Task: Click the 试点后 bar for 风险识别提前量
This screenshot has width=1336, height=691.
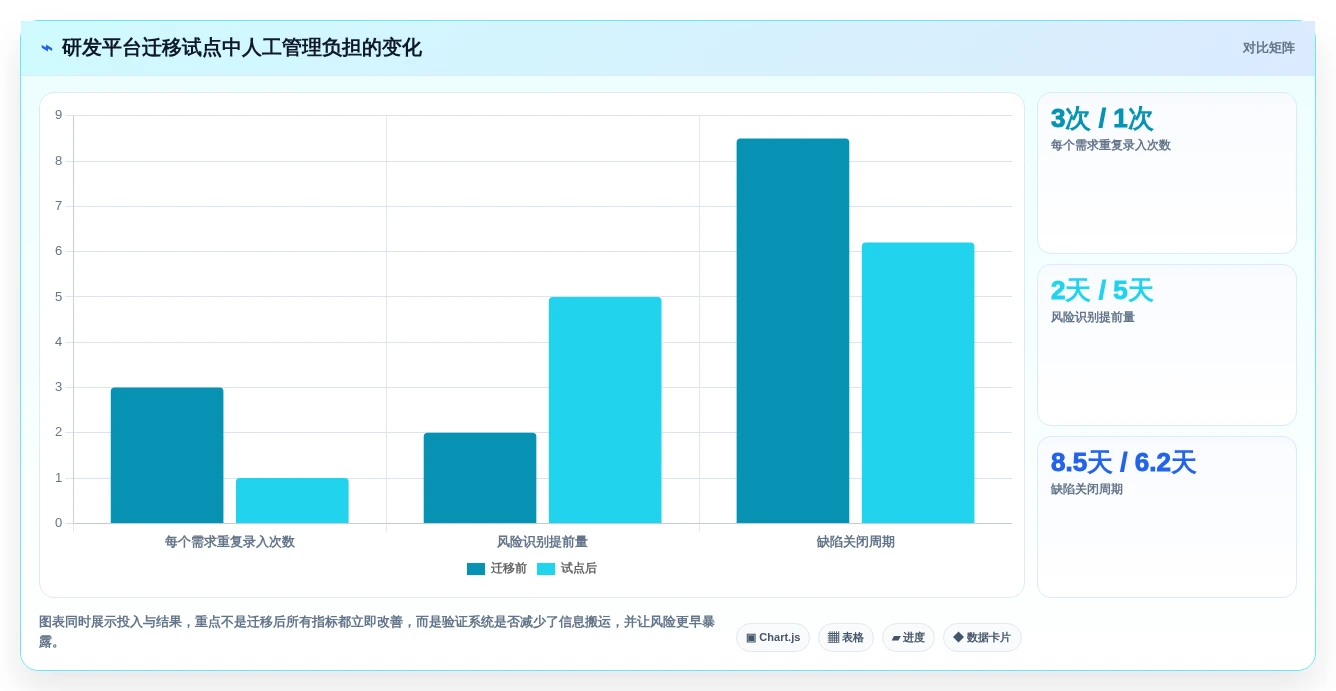Action: (x=605, y=410)
